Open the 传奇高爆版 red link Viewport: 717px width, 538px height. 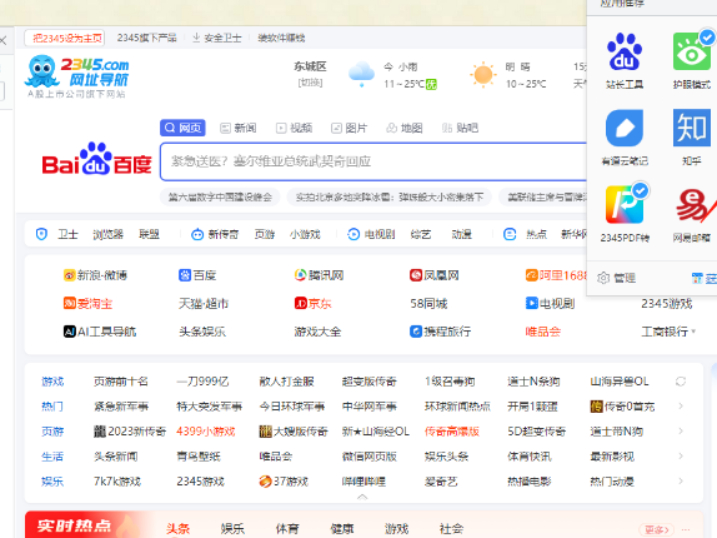[x=452, y=431]
